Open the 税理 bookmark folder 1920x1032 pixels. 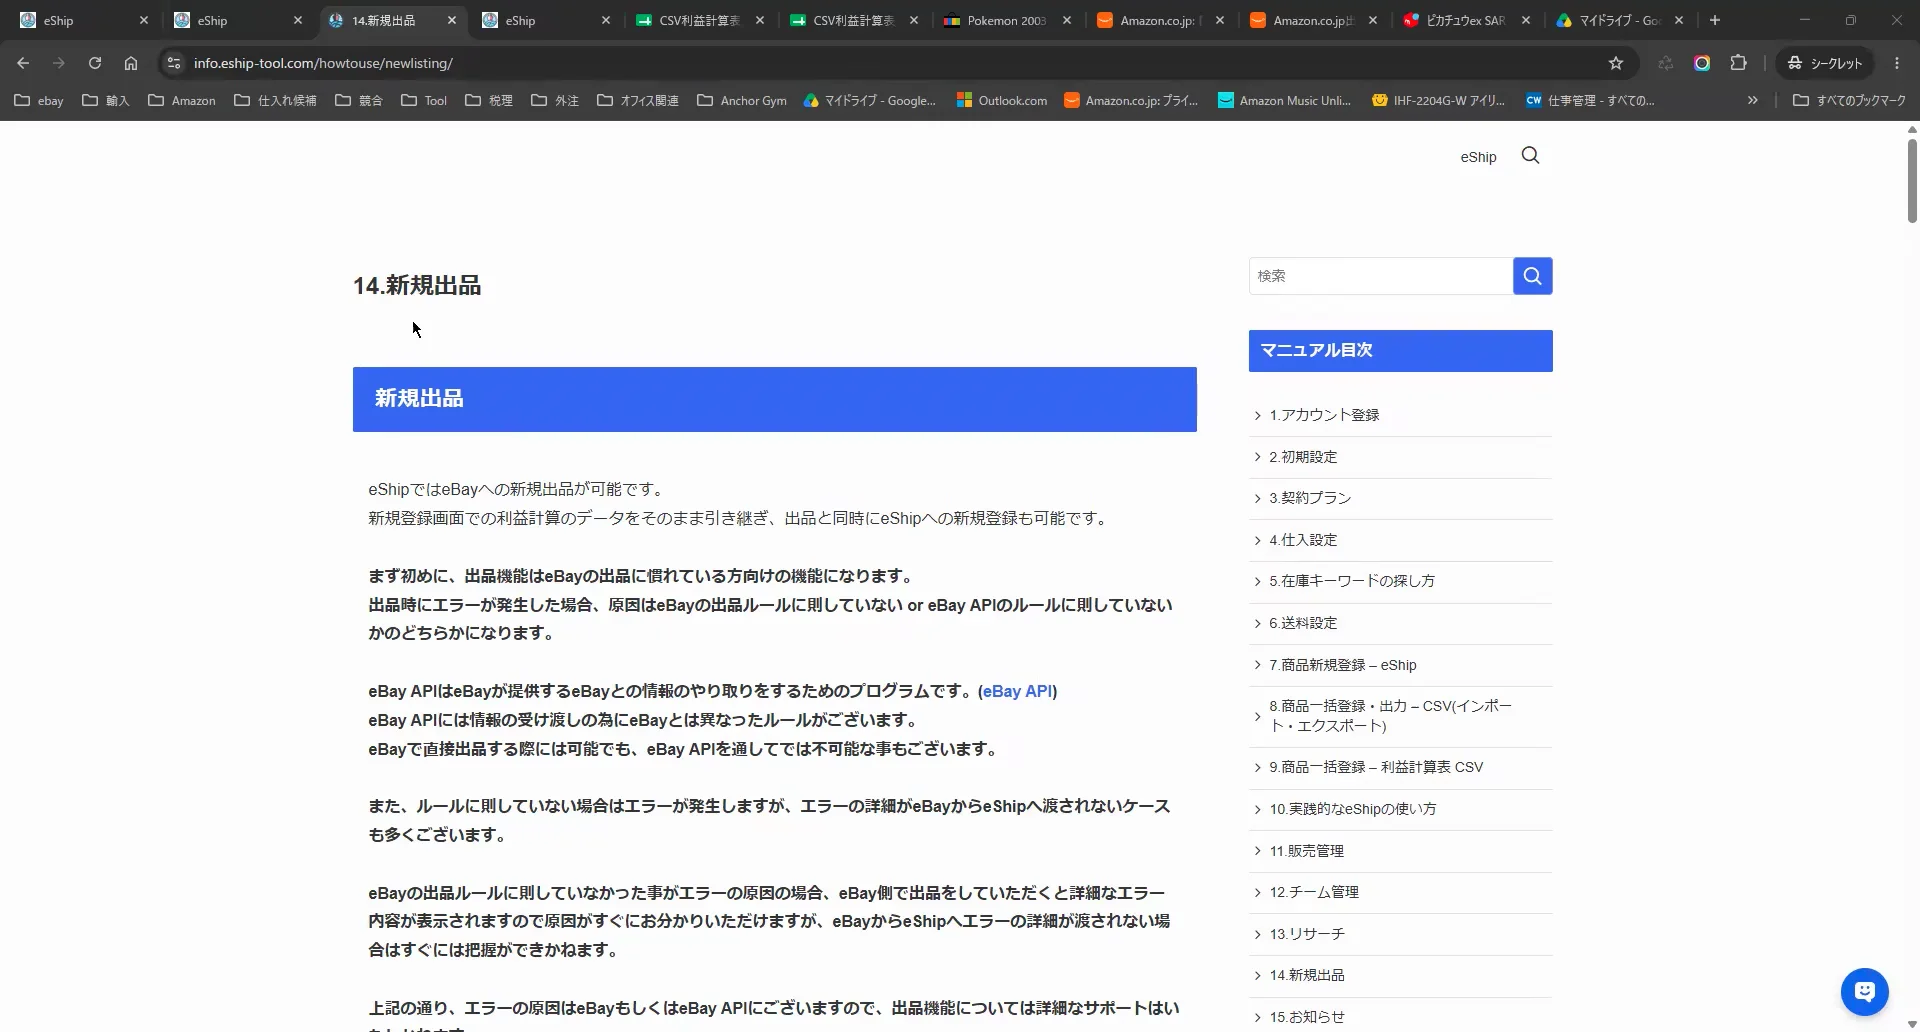(x=489, y=100)
